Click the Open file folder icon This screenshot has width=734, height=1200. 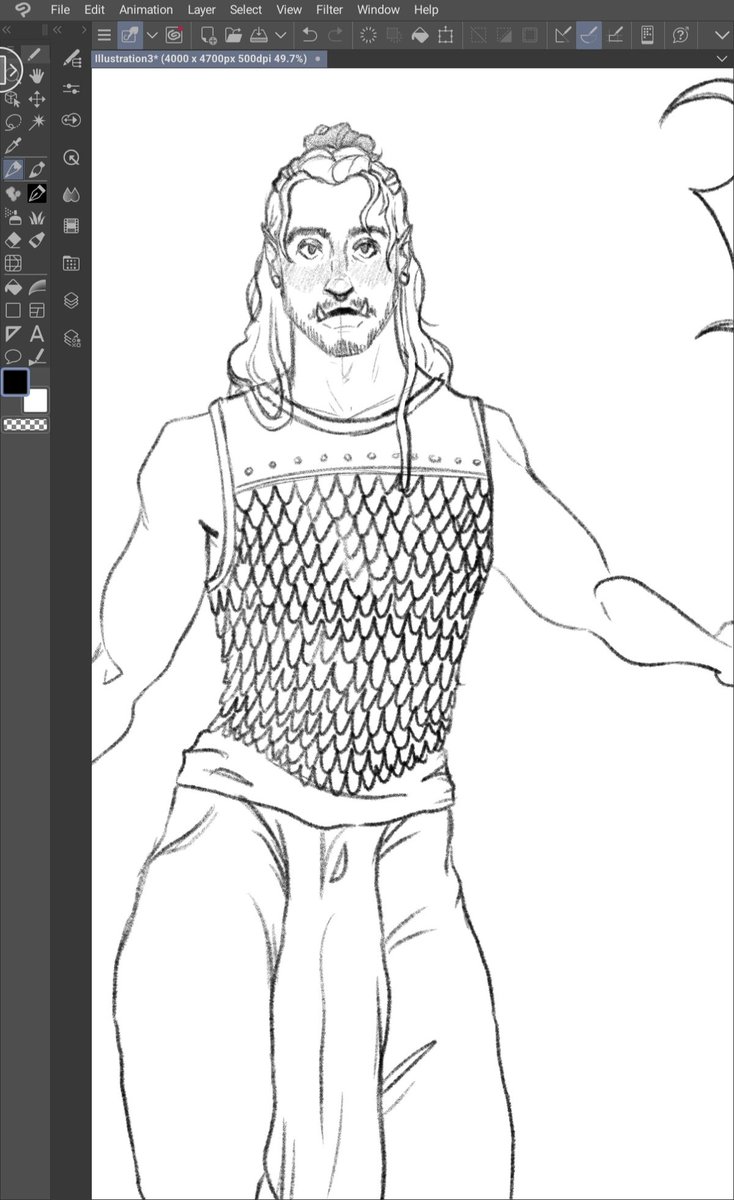(233, 35)
